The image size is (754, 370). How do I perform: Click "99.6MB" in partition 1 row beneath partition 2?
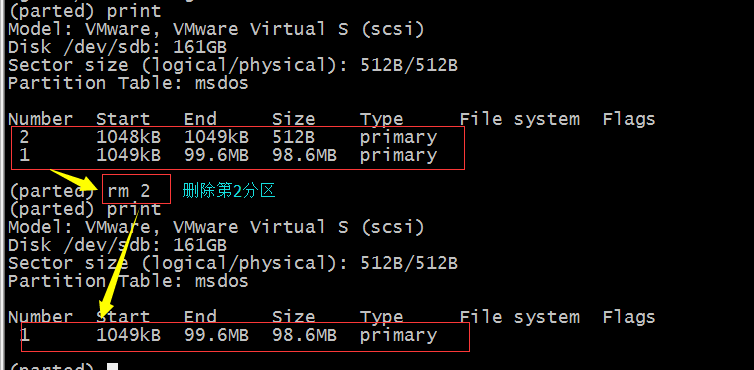pyautogui.click(x=216, y=155)
